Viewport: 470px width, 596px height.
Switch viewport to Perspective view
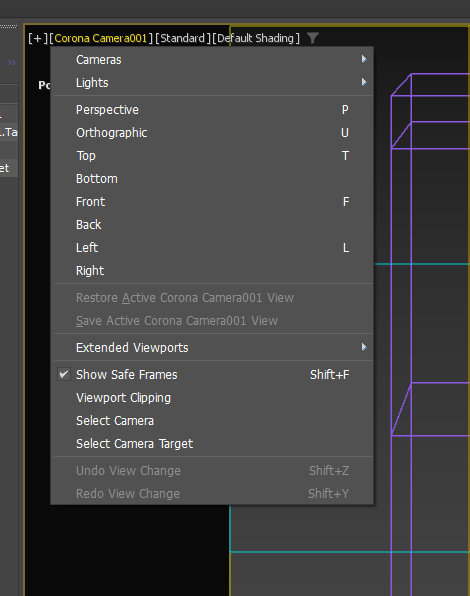[x=213, y=109]
